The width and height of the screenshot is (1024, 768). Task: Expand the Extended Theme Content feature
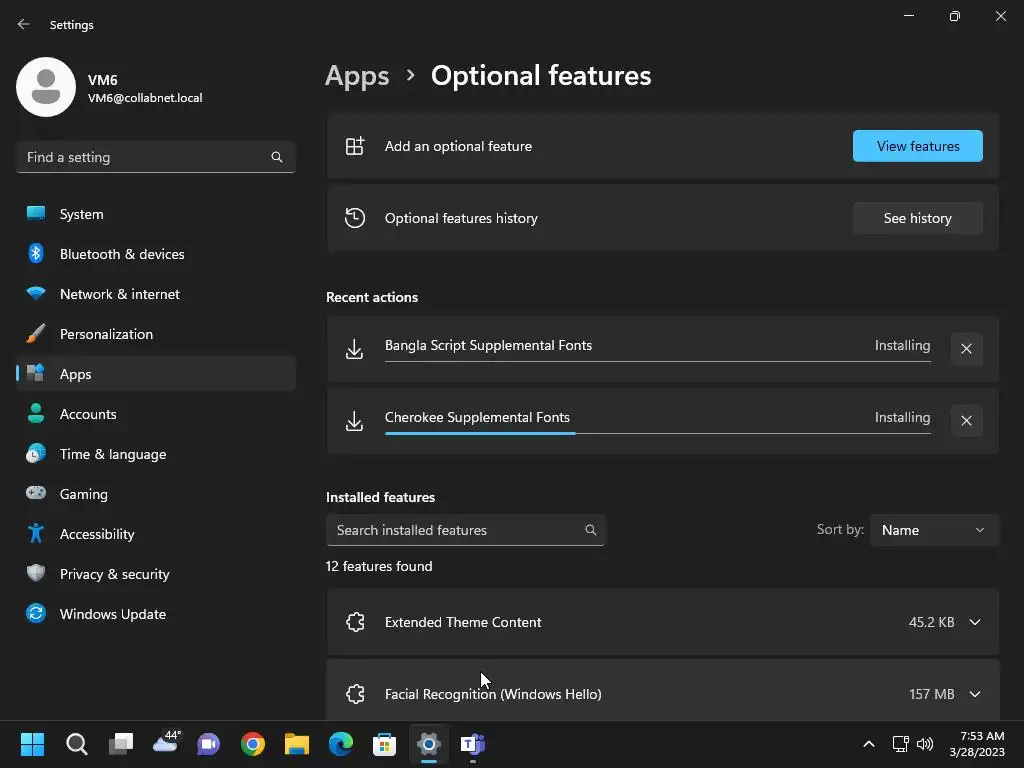pos(975,622)
